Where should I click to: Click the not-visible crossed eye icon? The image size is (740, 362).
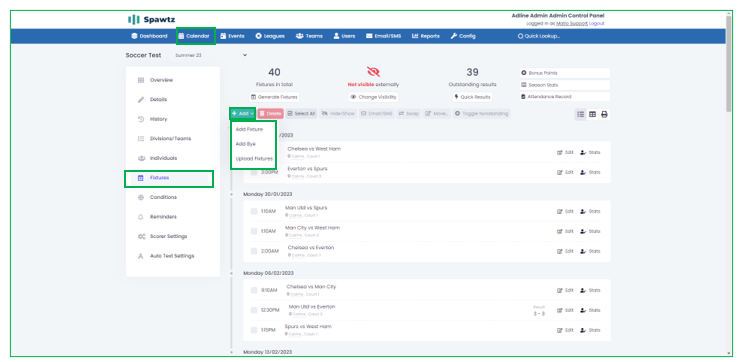tap(373, 72)
